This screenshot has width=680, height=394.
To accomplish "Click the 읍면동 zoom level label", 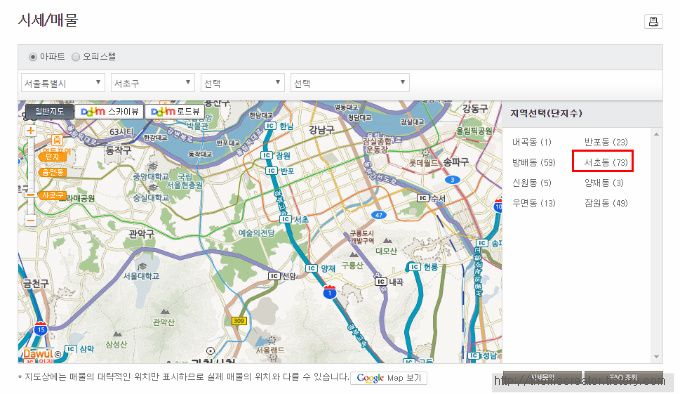I will 52,172.
